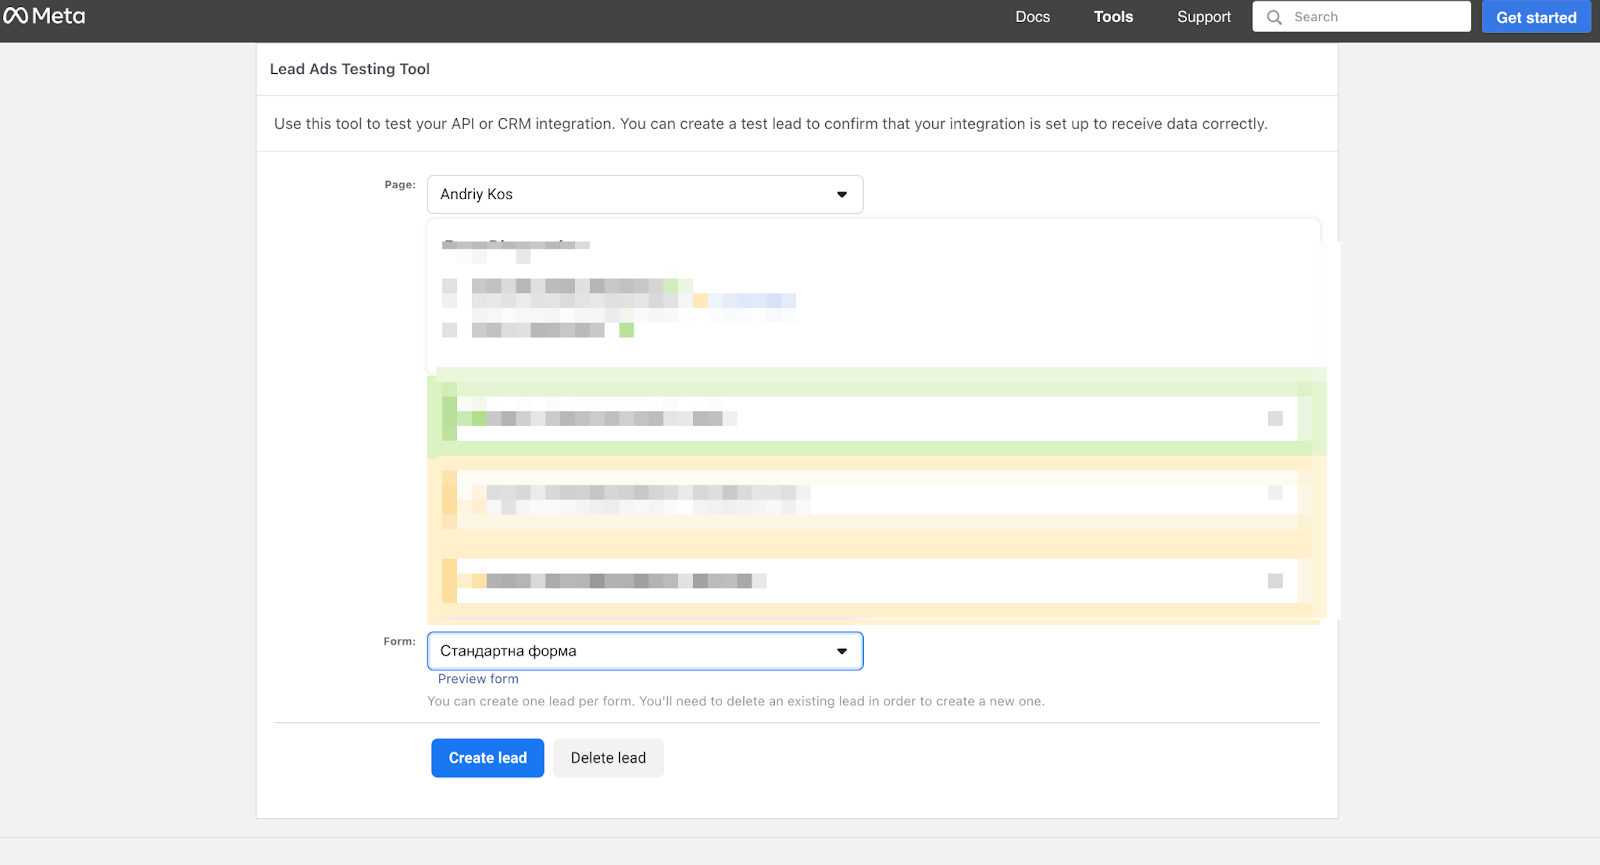Viewport: 1600px width, 865px height.
Task: Open the Support menu
Action: coord(1203,17)
